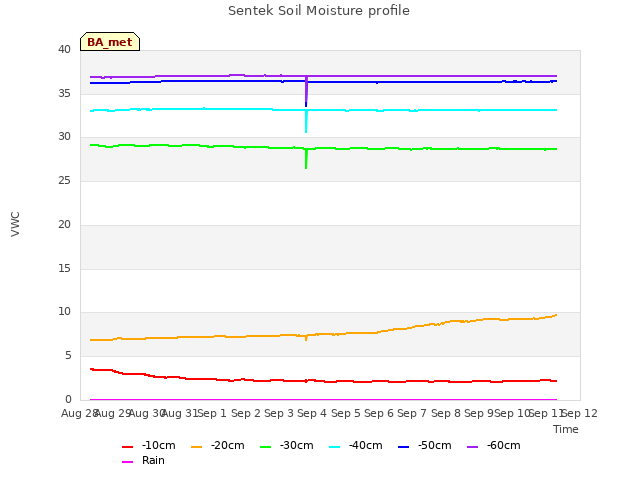Click the magenta Rain legend swatch
640x480 pixels.
click(x=128, y=462)
